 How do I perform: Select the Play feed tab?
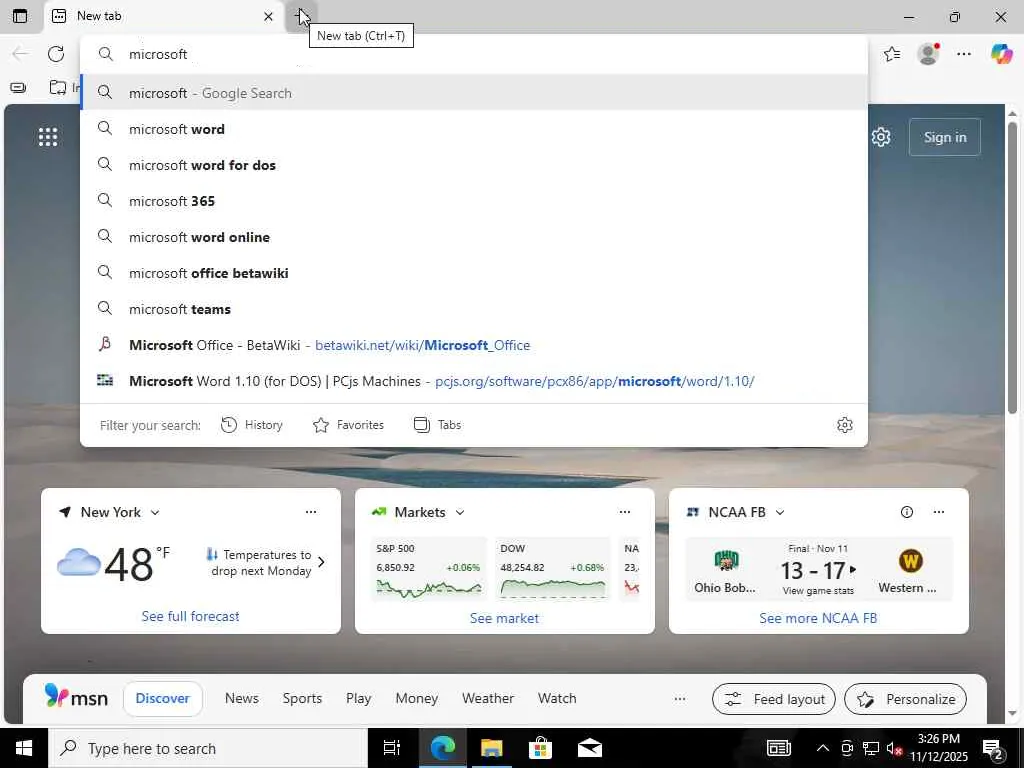point(359,699)
